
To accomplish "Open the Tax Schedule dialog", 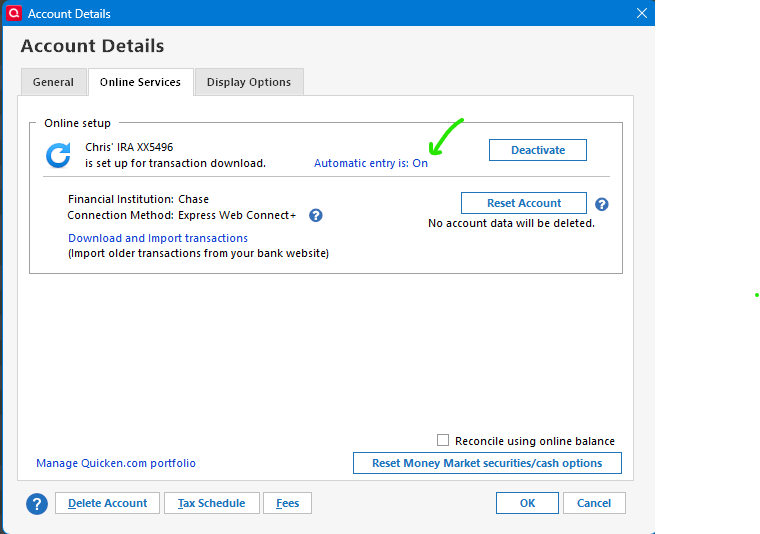I will [211, 503].
